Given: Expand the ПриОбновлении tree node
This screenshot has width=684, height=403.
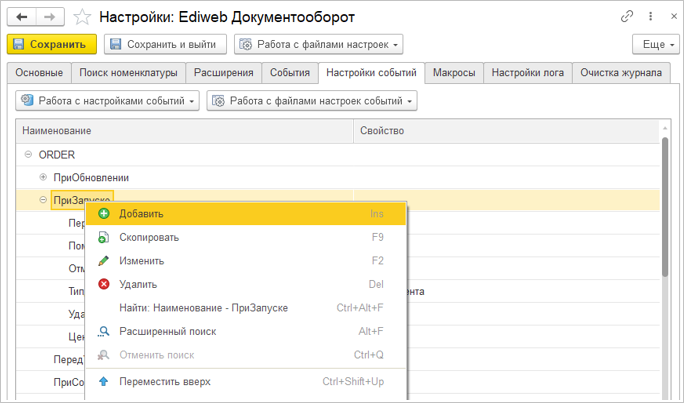Looking at the screenshot, I should (x=43, y=177).
